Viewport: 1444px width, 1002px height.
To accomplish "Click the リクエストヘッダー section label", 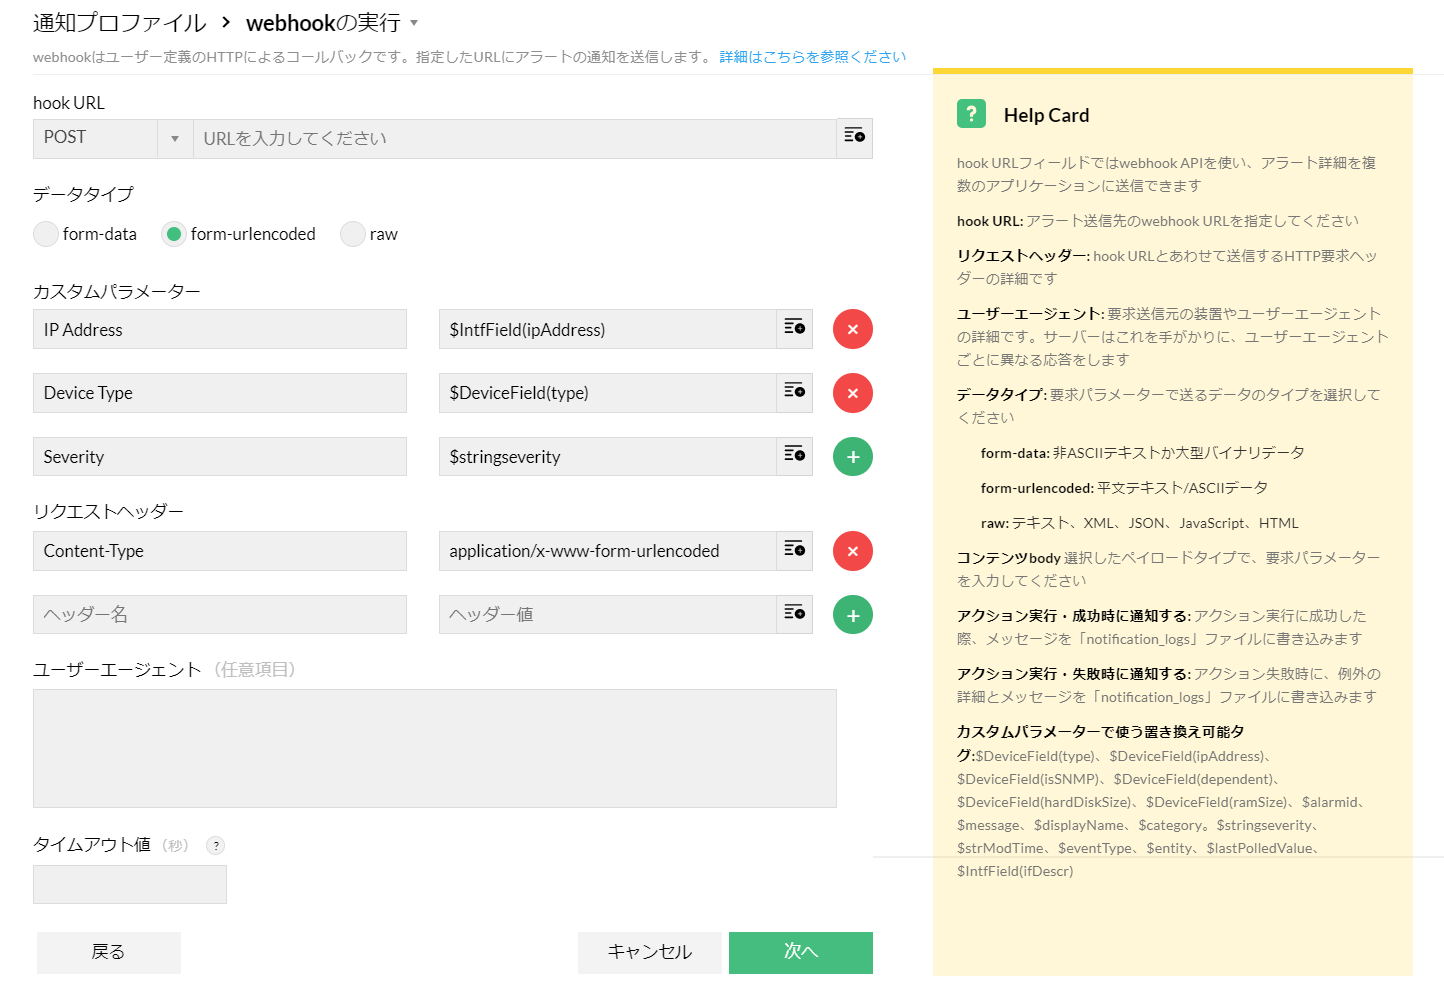I will coord(108,511).
